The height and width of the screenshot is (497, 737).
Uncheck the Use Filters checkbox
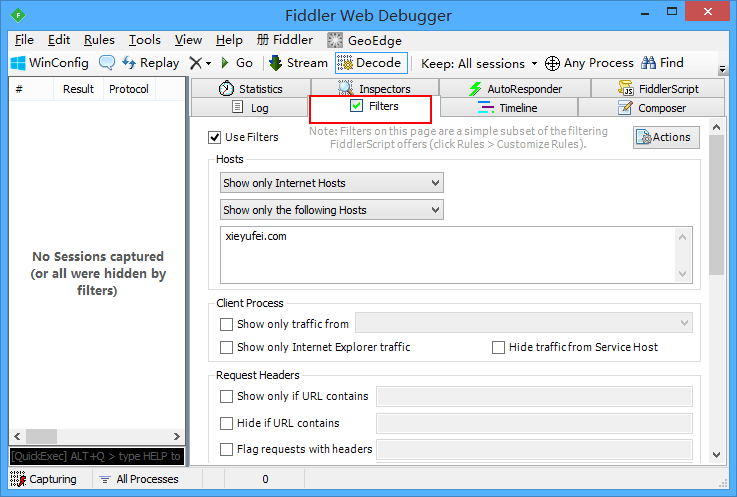click(214, 137)
